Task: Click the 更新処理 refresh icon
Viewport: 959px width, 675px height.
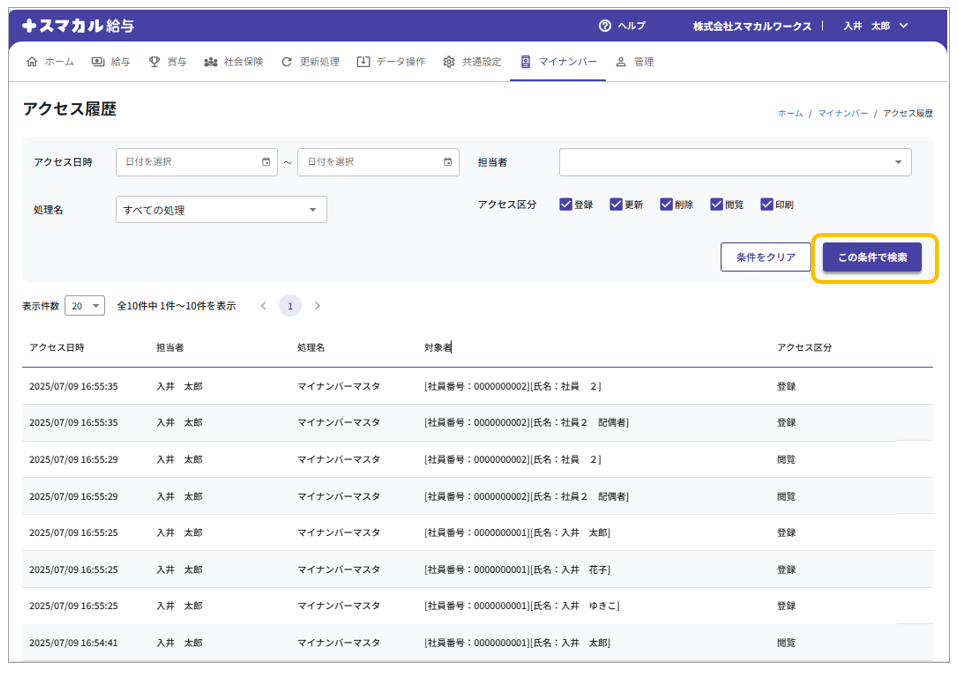Action: [x=287, y=62]
